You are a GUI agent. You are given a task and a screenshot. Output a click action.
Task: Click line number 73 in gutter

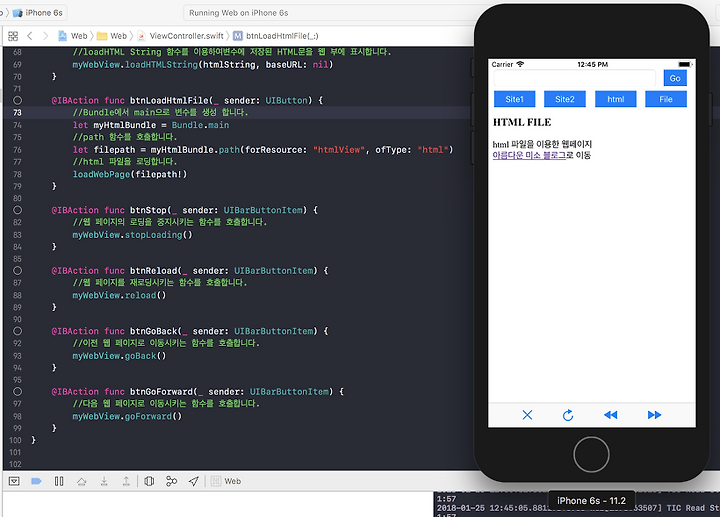[x=17, y=112]
